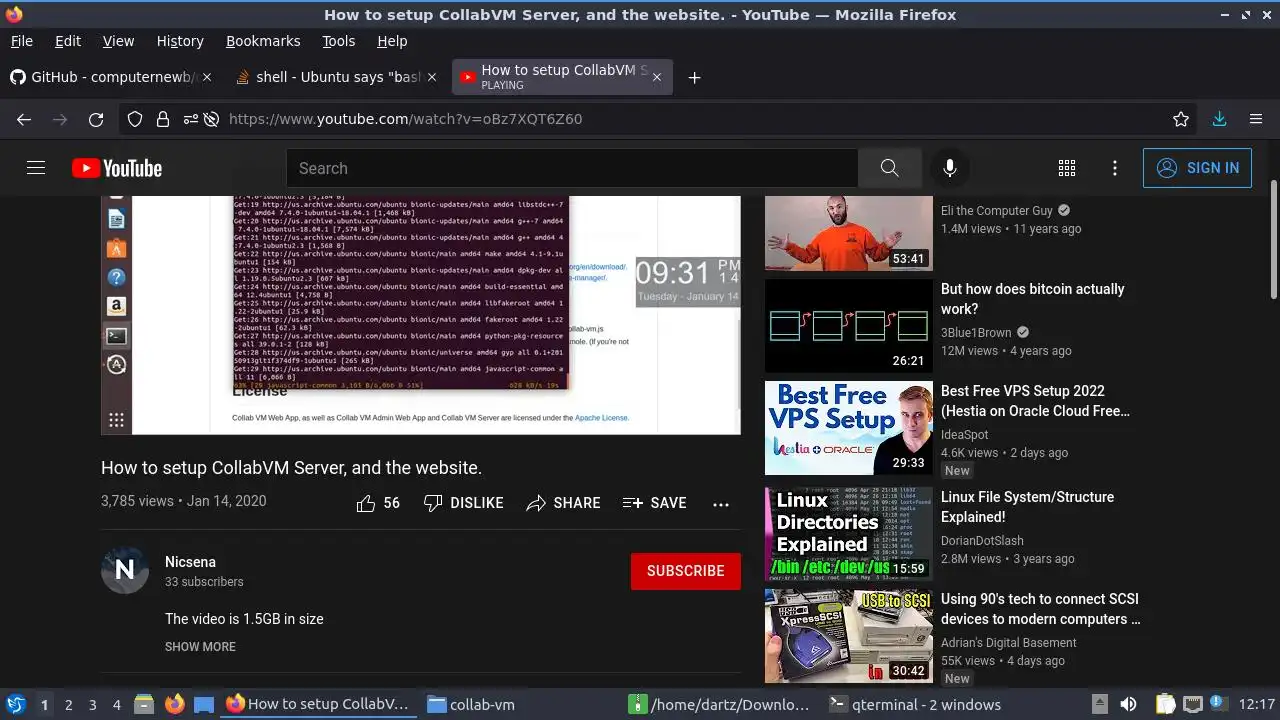This screenshot has width=1280, height=720.
Task: Open the YouTube guide sidebar menu
Action: tap(36, 168)
